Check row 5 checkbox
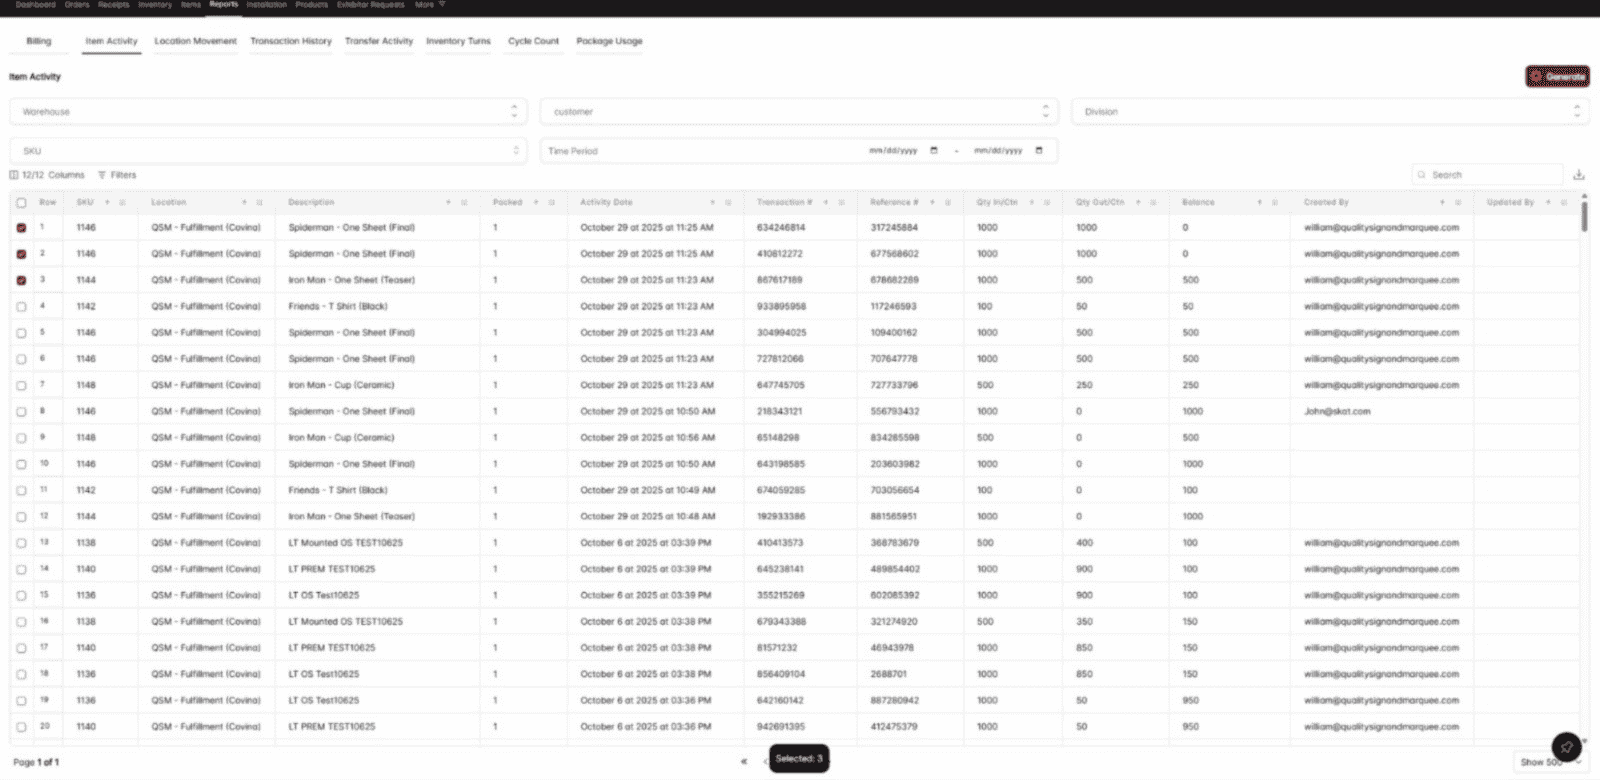Screen dimensions: 1600x780 (x=21, y=333)
